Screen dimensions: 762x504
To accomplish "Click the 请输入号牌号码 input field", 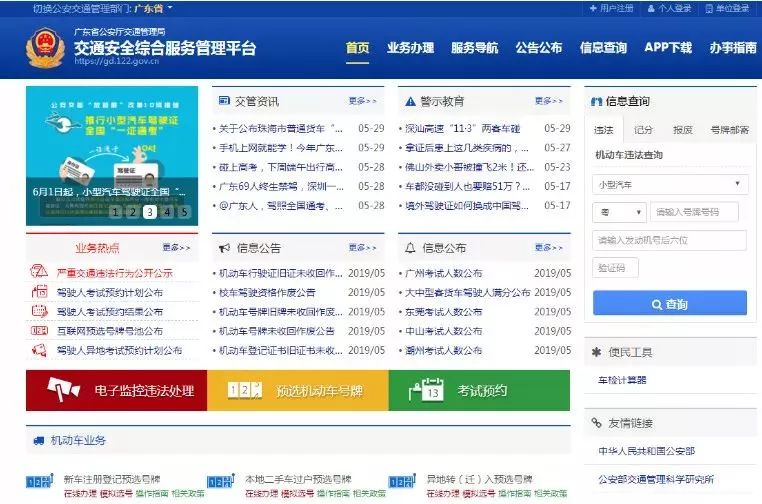I will click(x=694, y=212).
